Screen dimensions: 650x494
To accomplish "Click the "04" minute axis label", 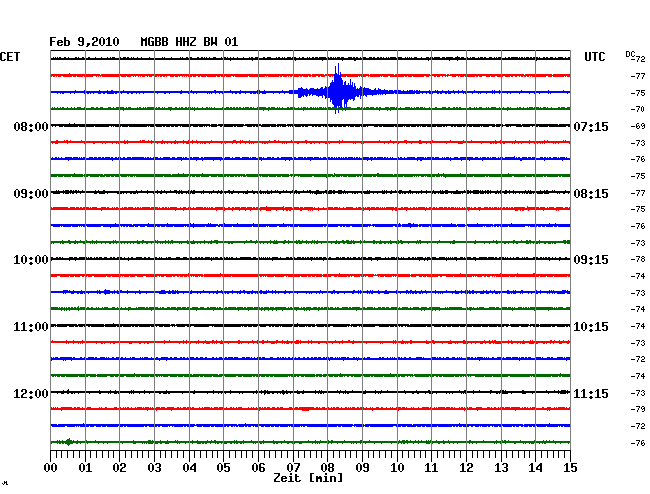I will click(189, 467).
